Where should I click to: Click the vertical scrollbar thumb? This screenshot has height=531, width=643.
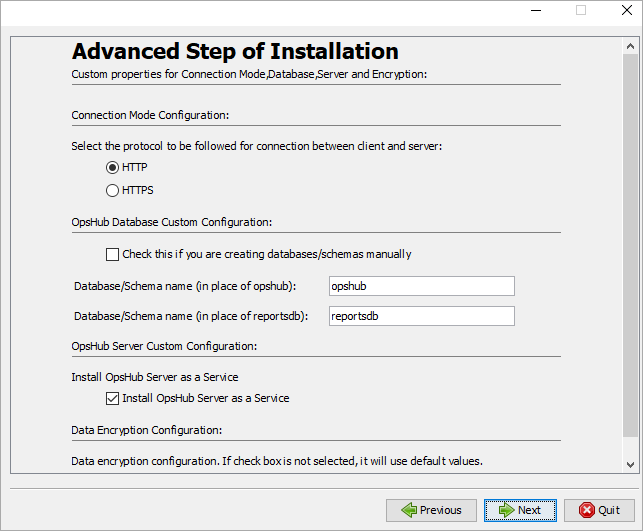(629, 240)
